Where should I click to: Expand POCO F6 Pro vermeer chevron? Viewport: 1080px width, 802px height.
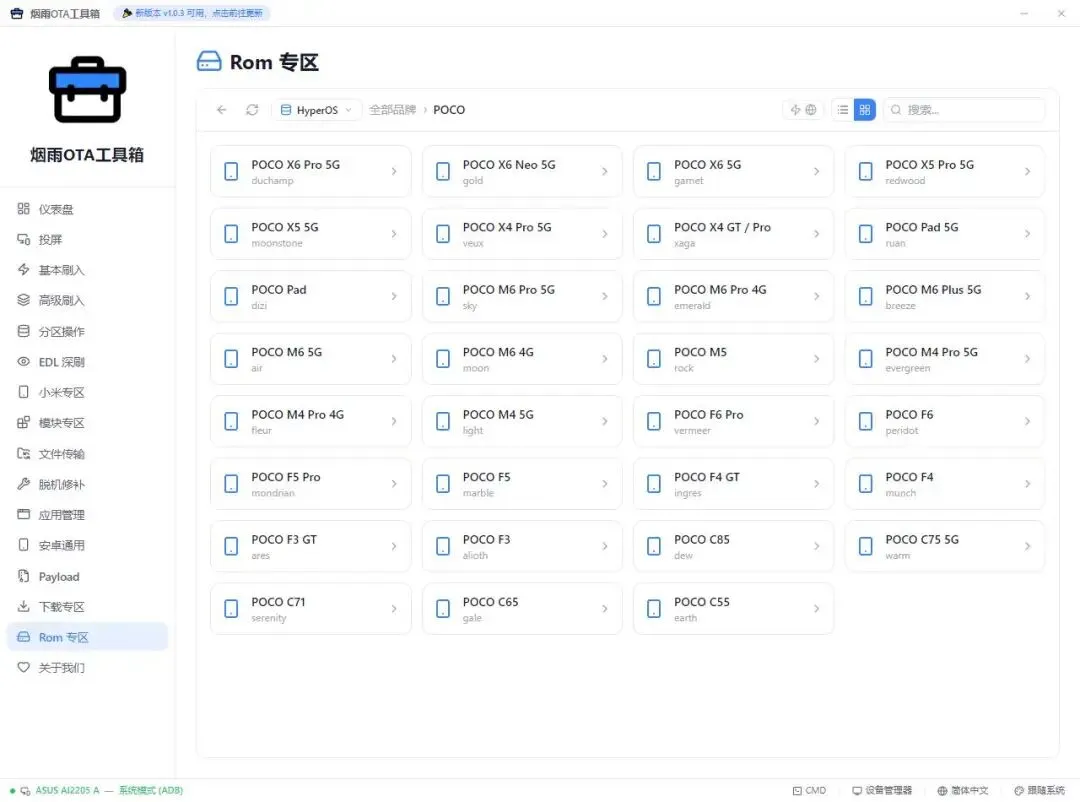coord(816,422)
